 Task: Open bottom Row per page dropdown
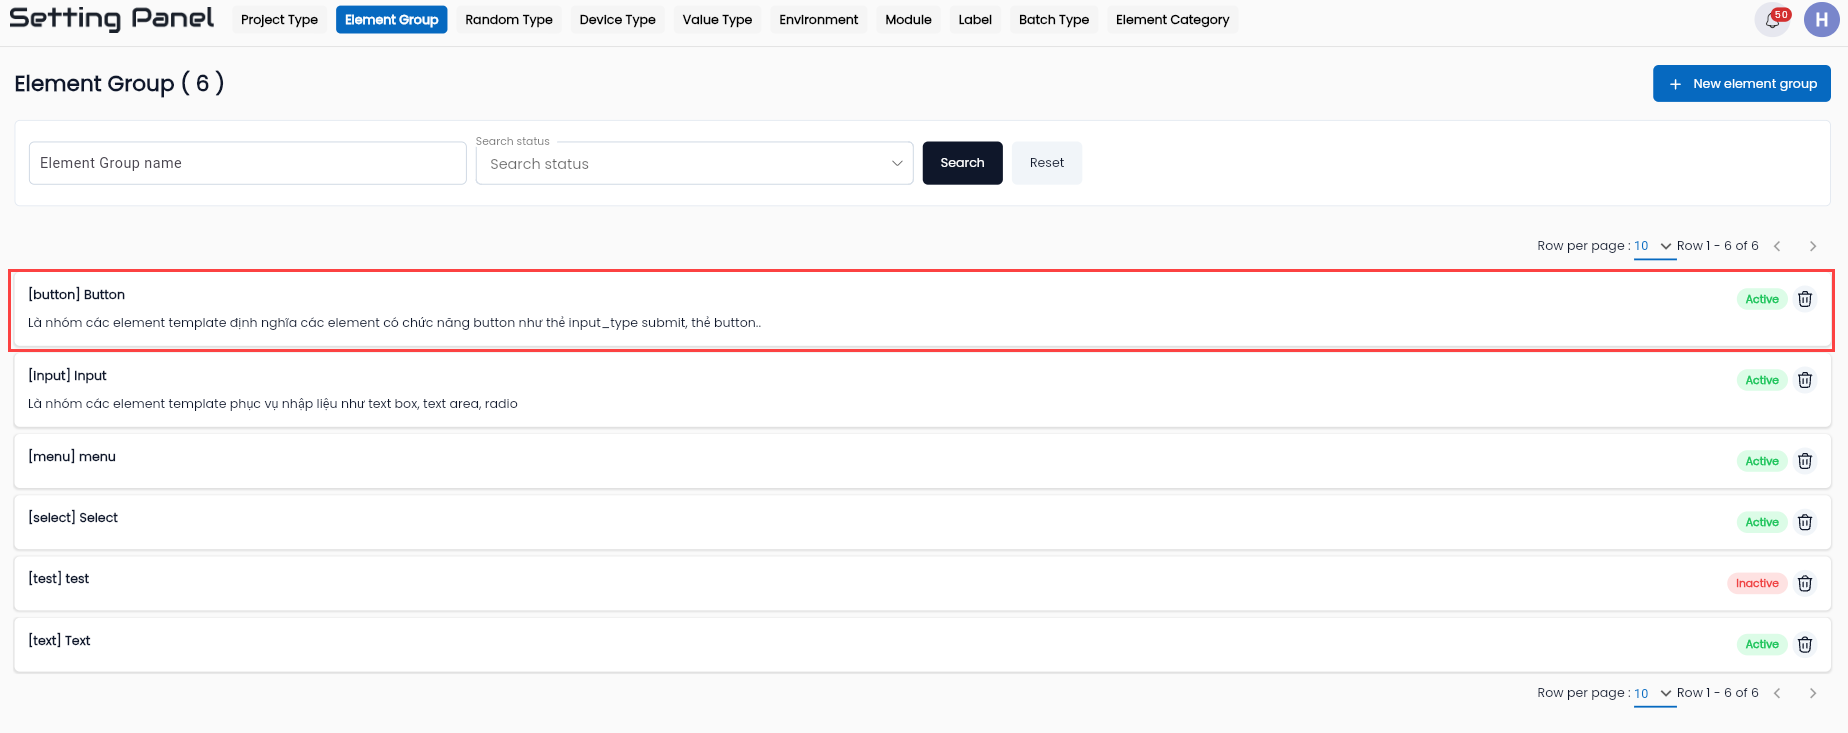pos(1654,693)
